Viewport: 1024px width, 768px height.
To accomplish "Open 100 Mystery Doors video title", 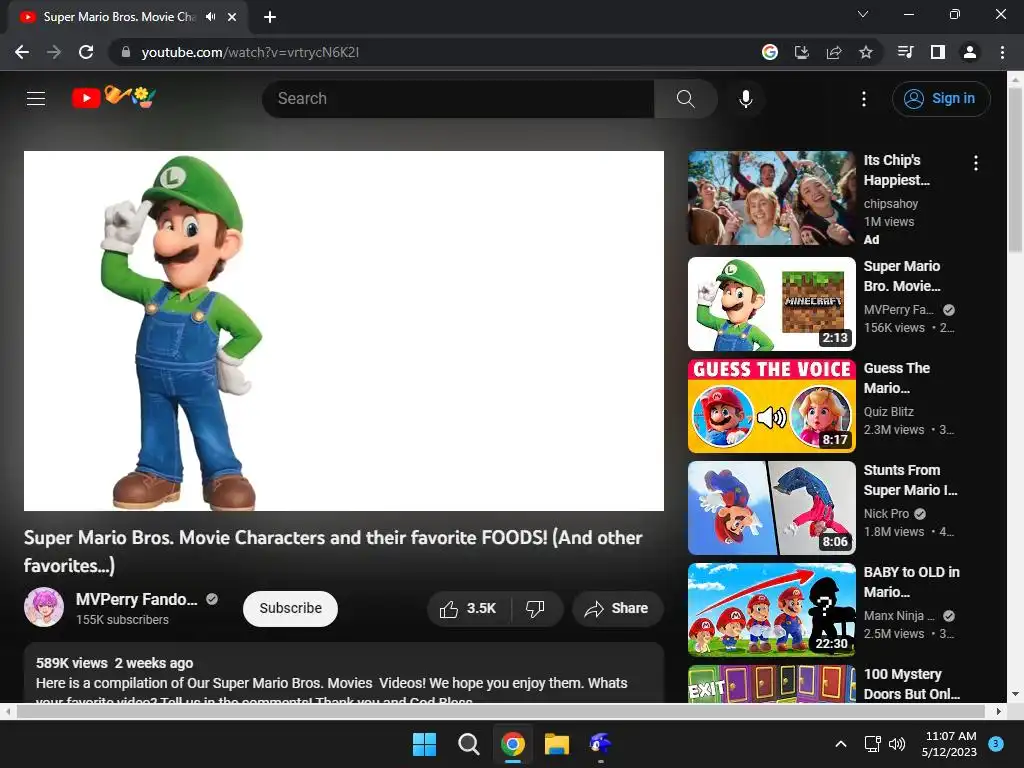I will pyautogui.click(x=912, y=684).
